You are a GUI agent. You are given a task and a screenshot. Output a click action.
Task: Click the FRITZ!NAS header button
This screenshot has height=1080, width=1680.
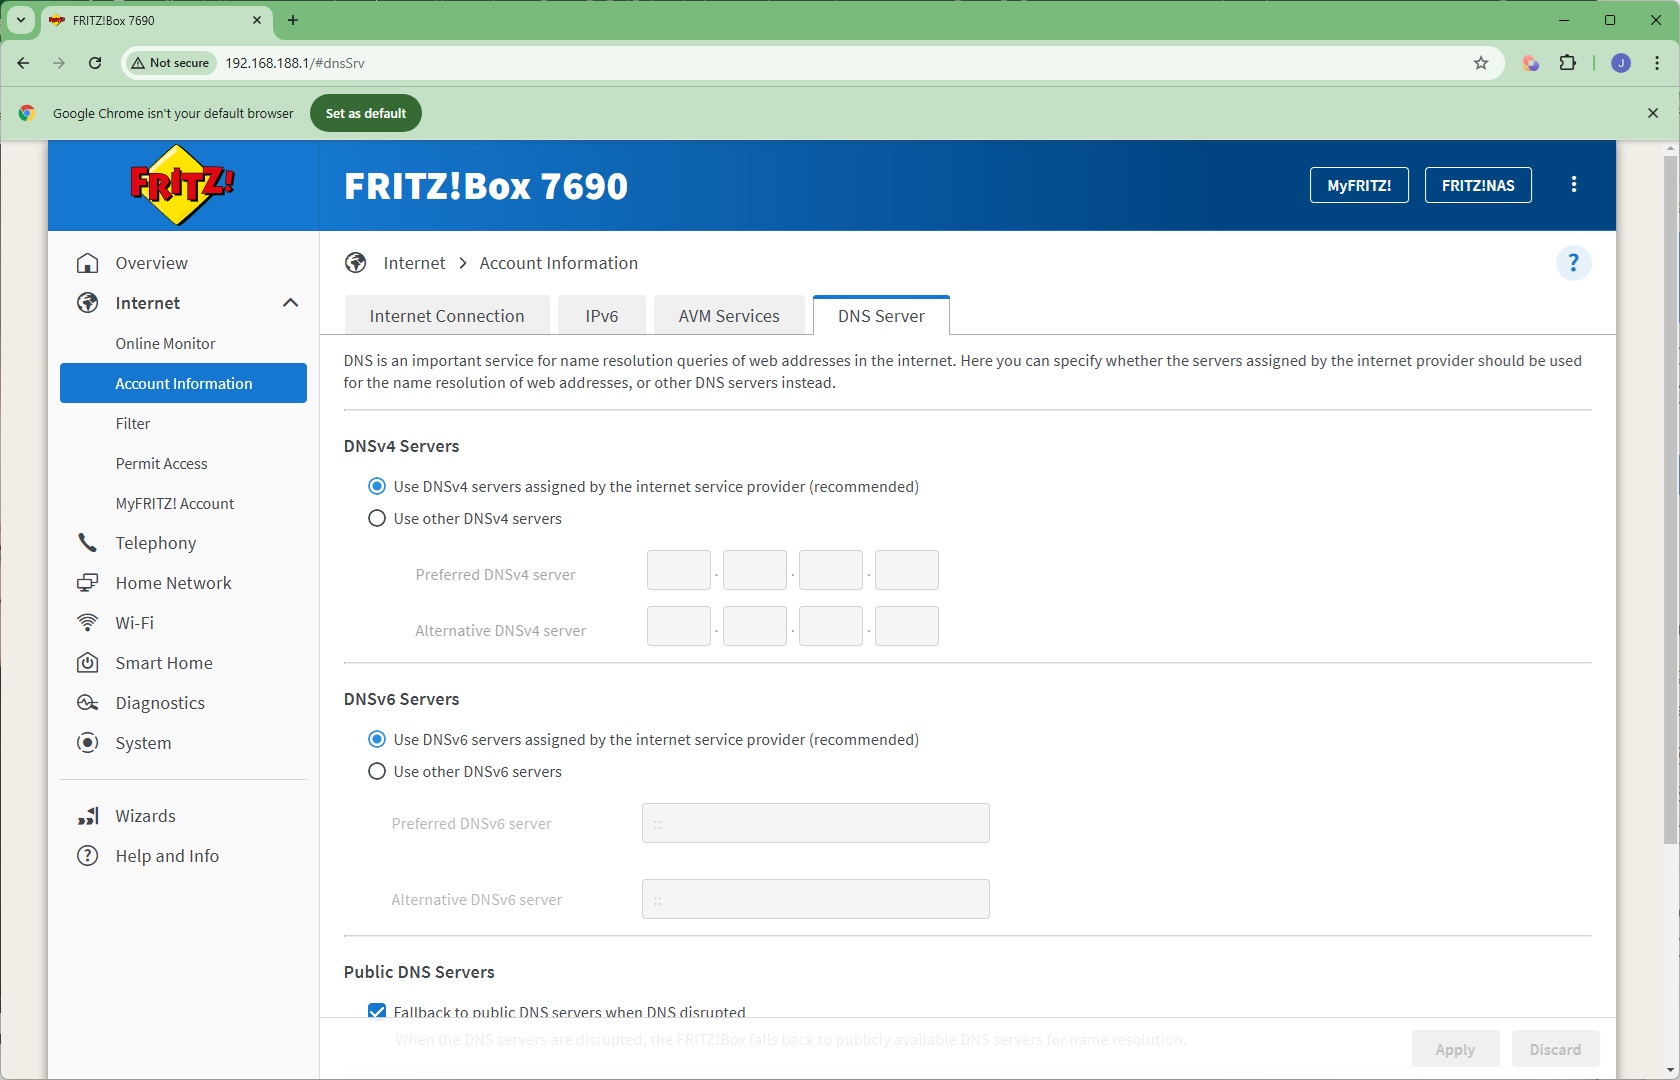coord(1478,185)
